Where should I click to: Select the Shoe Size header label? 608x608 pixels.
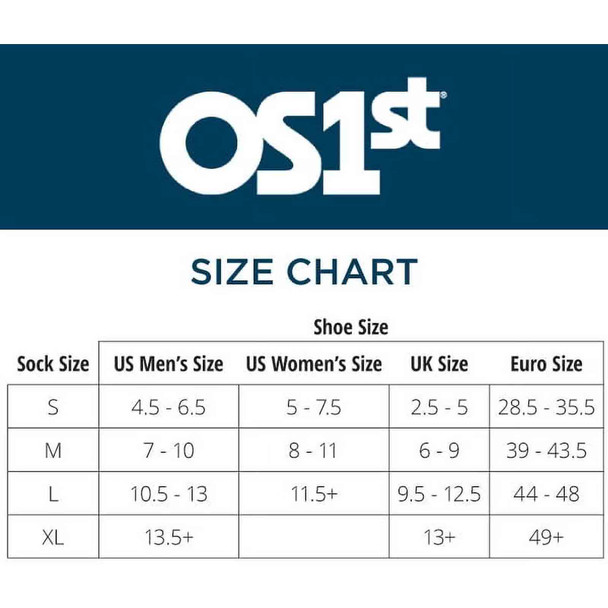(351, 327)
